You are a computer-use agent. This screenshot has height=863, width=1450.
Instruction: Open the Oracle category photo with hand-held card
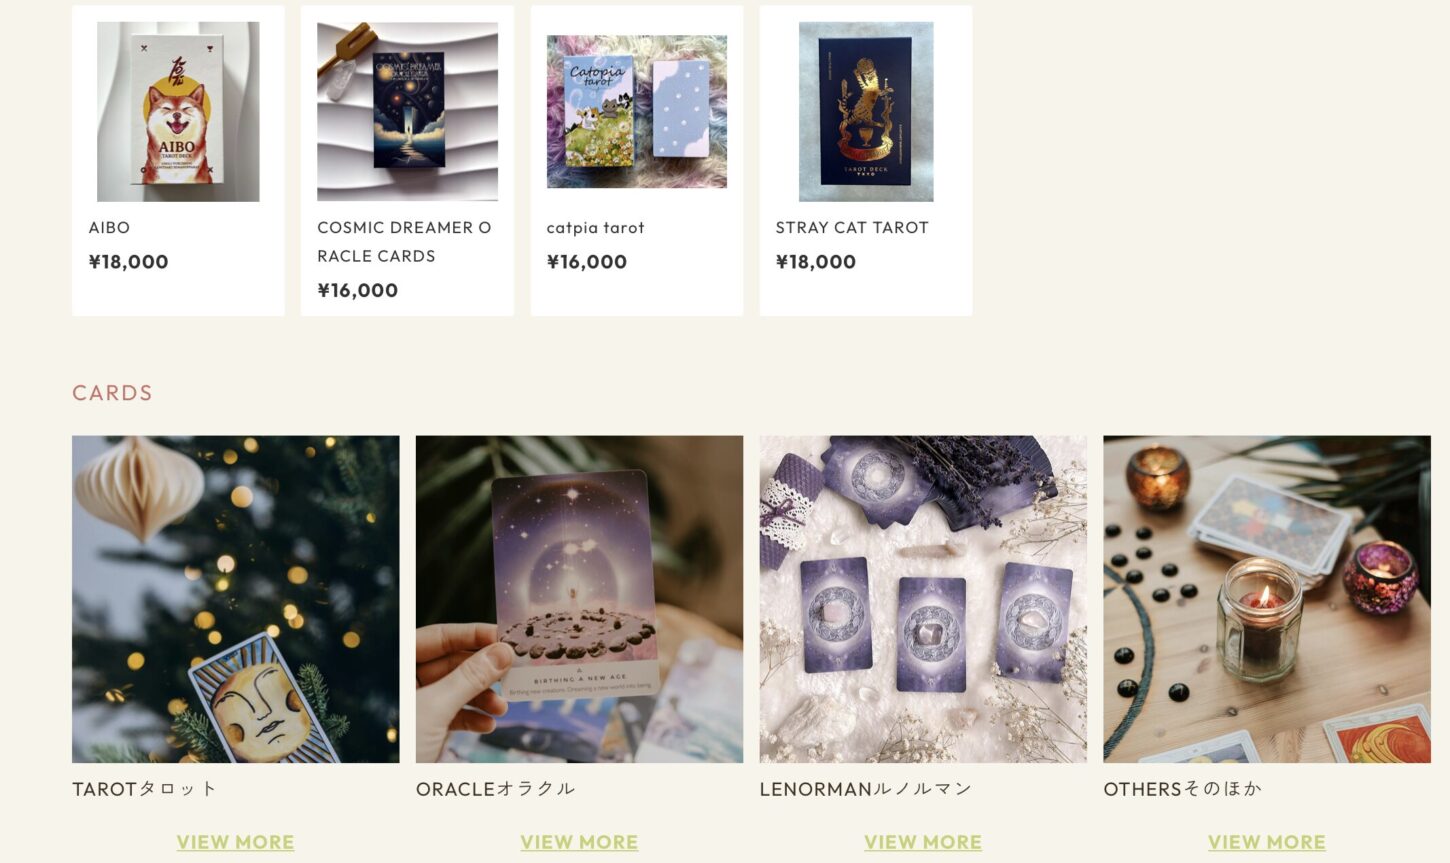point(579,599)
